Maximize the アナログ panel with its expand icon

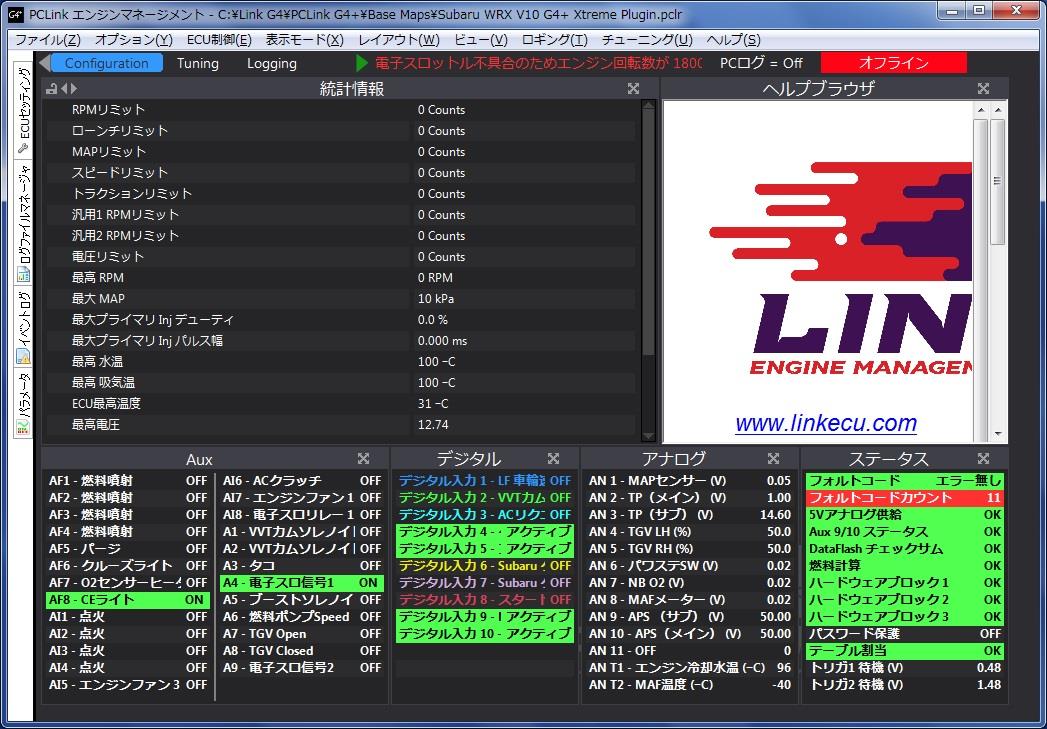pos(773,459)
